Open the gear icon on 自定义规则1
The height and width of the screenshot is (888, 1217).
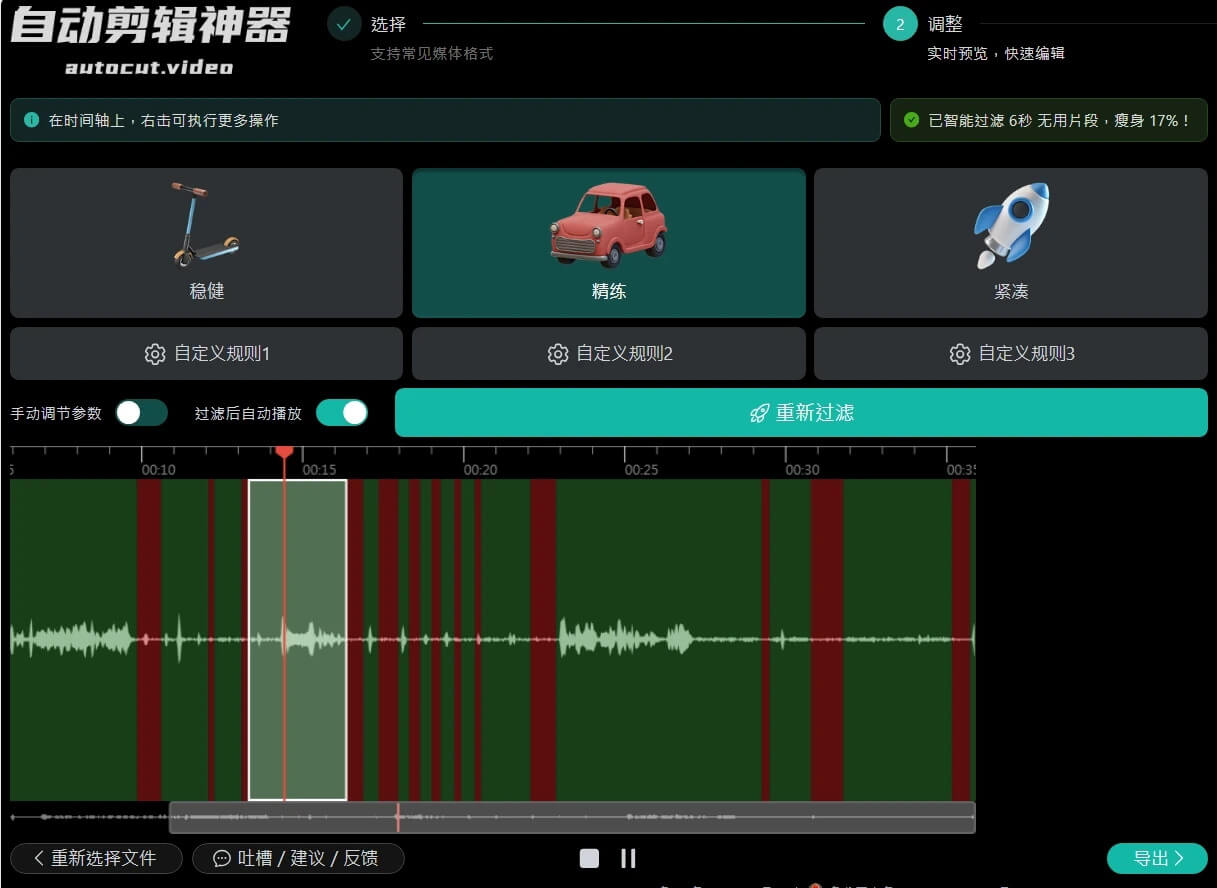[x=156, y=353]
